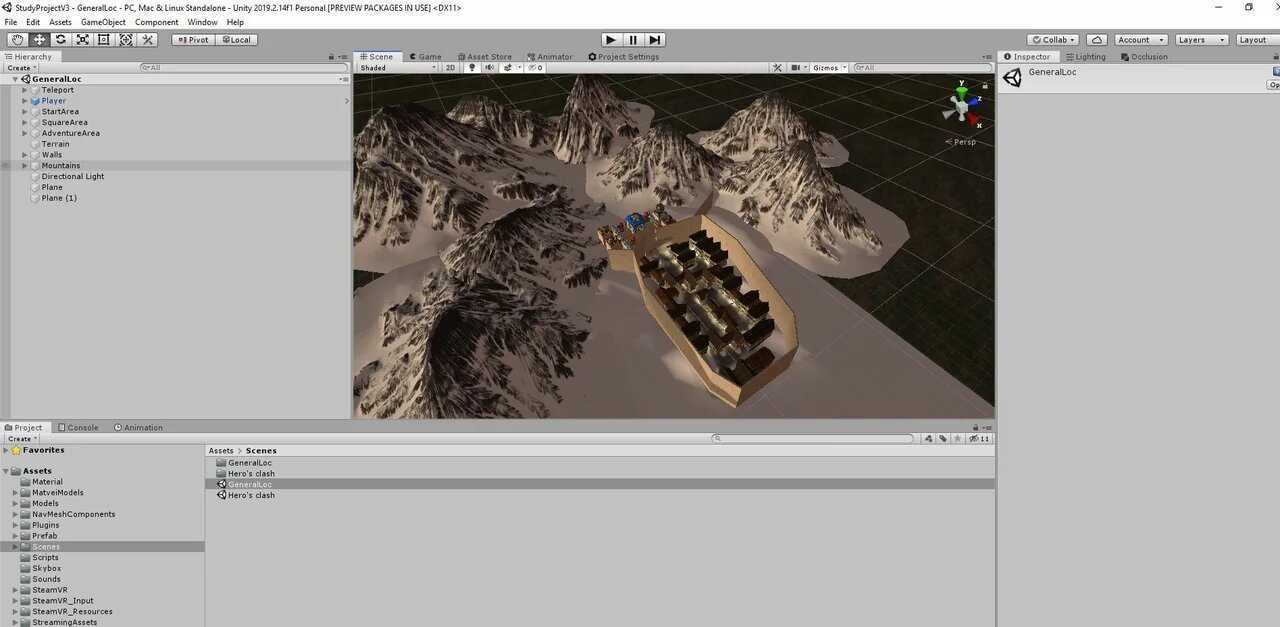Select the combined Transform tool
This screenshot has width=1280, height=627.
tap(126, 40)
